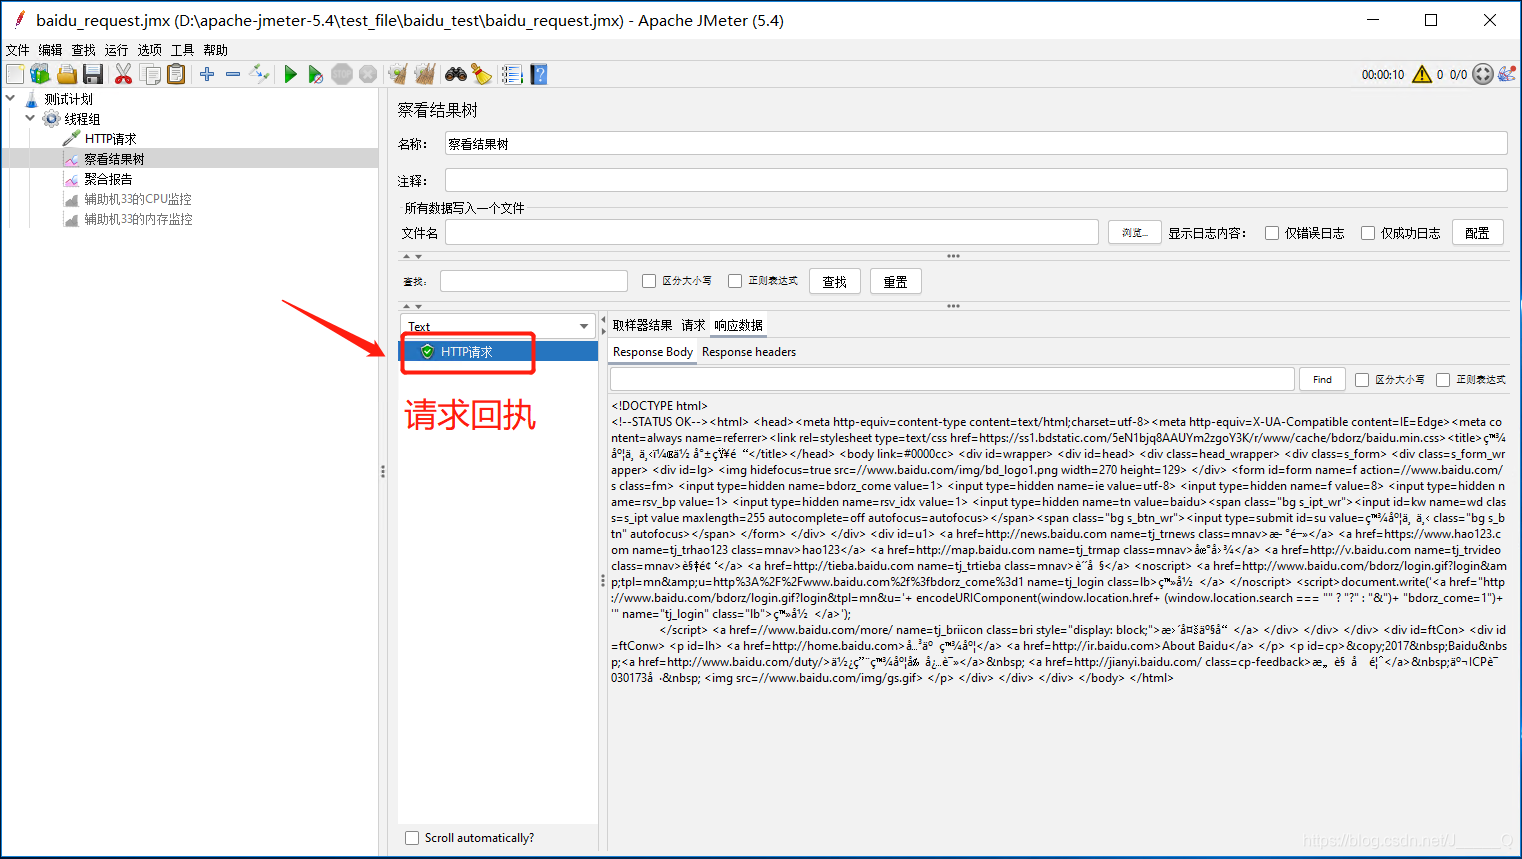1522x859 pixels.
Task: Click the grey Stop icon
Action: coord(342,74)
